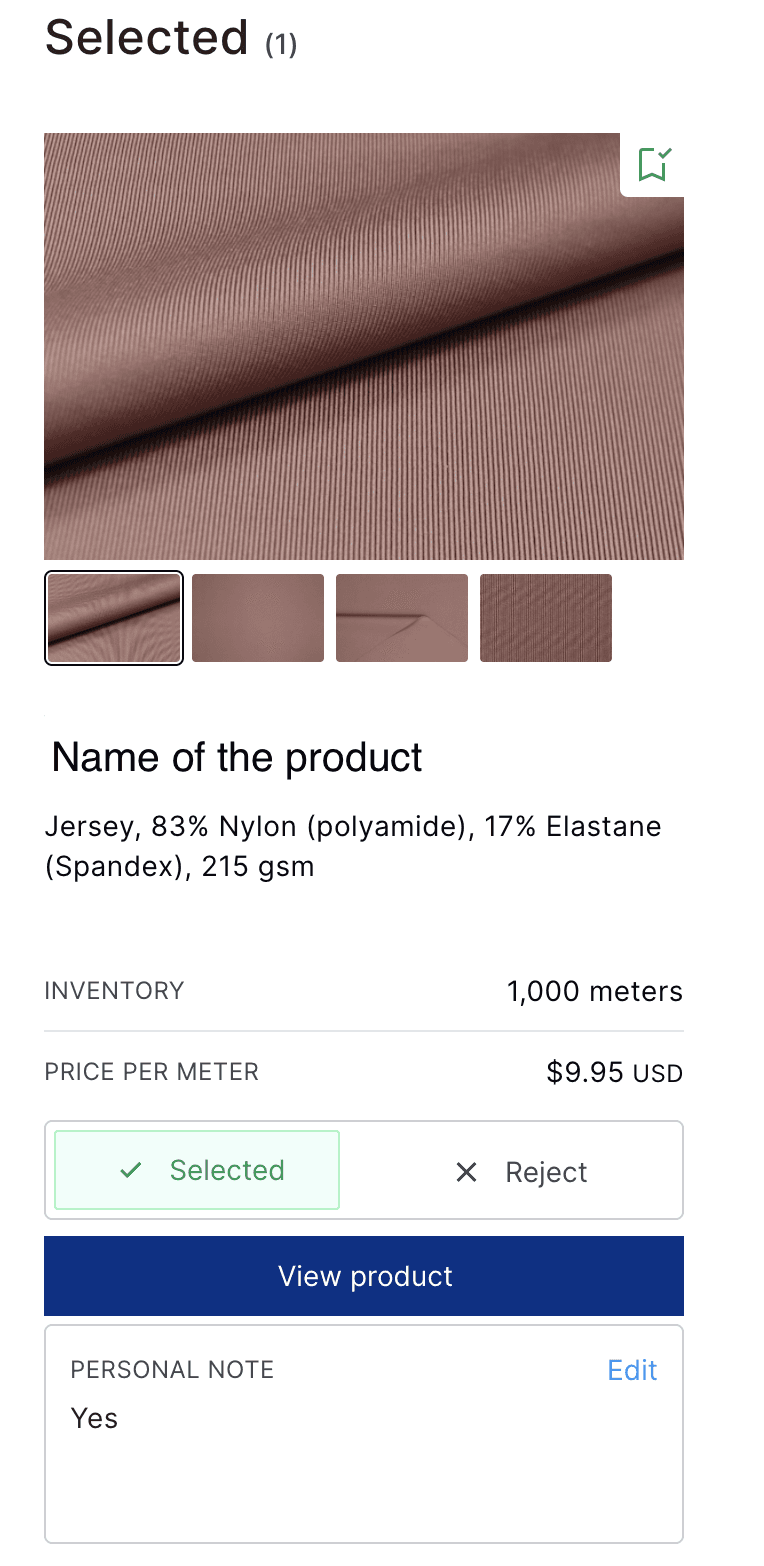Click the 1,000 meters inventory value

(x=595, y=991)
